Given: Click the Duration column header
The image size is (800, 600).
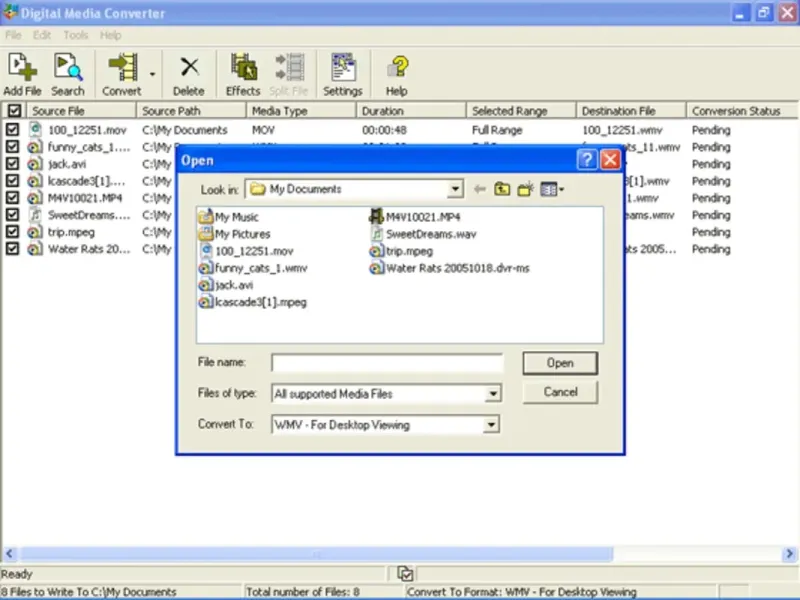Looking at the screenshot, I should (411, 111).
